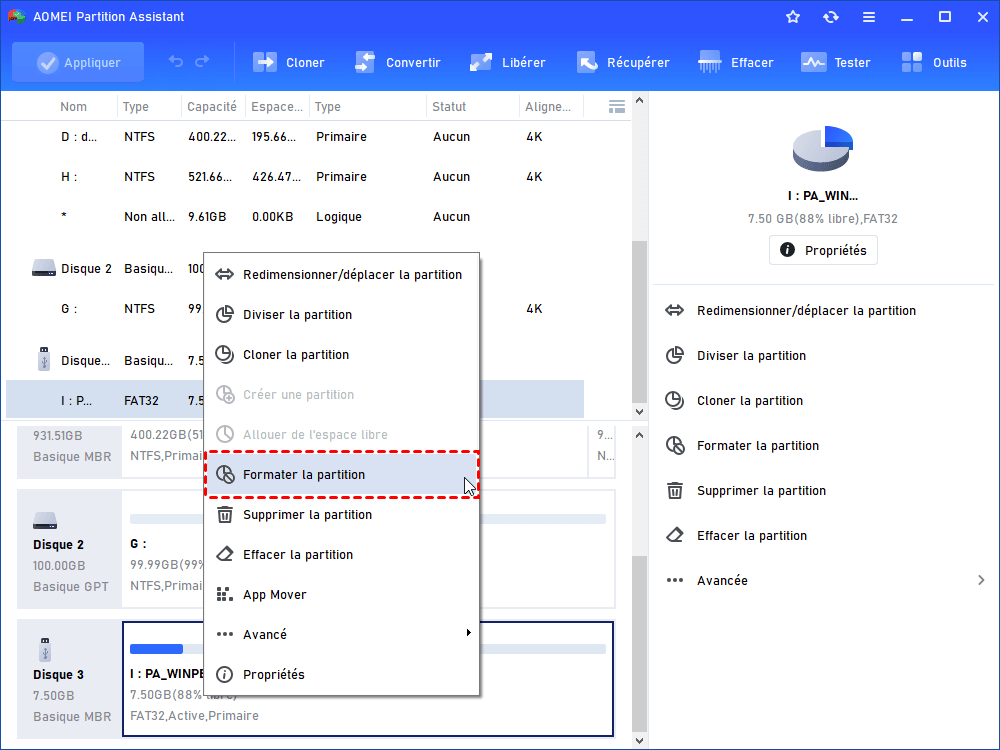
Task: Open column view settings icon
Action: [x=617, y=106]
